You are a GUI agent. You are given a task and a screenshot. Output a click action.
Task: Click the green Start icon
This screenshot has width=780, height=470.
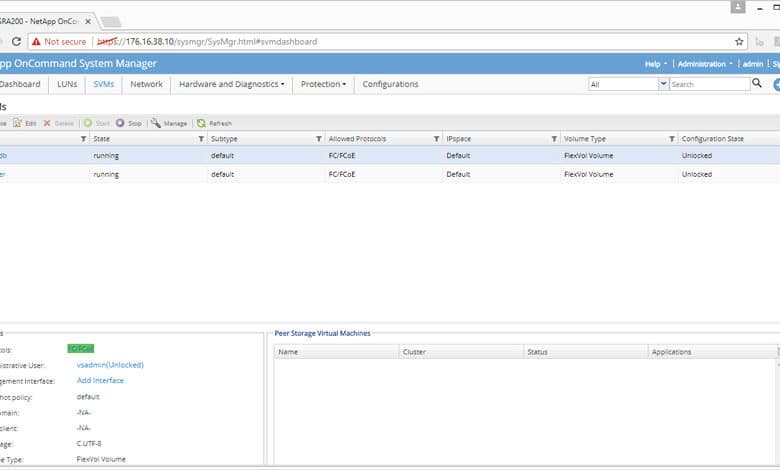[88, 123]
